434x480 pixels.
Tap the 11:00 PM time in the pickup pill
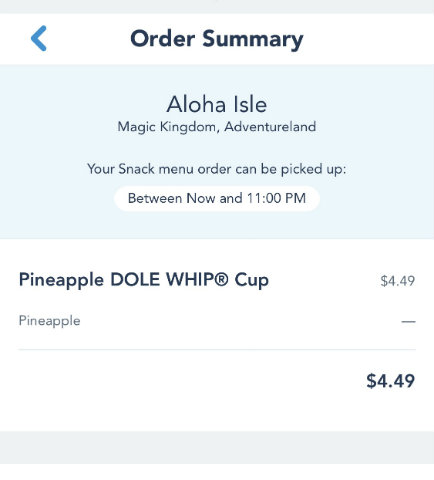276,198
